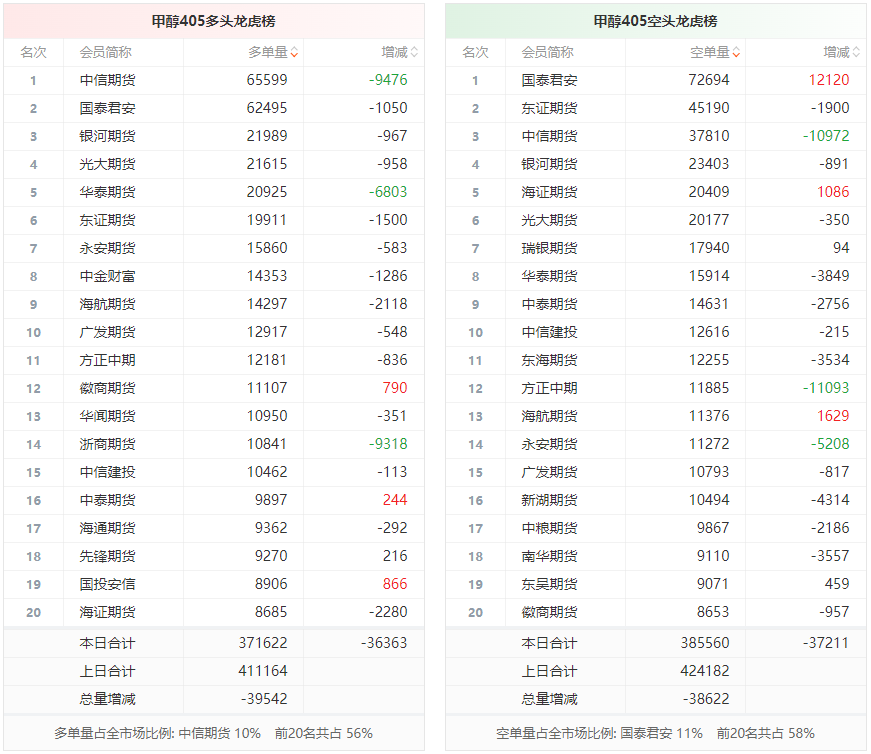Open 国泰君安 in rank 1 of short table
This screenshot has height=754, width=871.
tap(550, 80)
